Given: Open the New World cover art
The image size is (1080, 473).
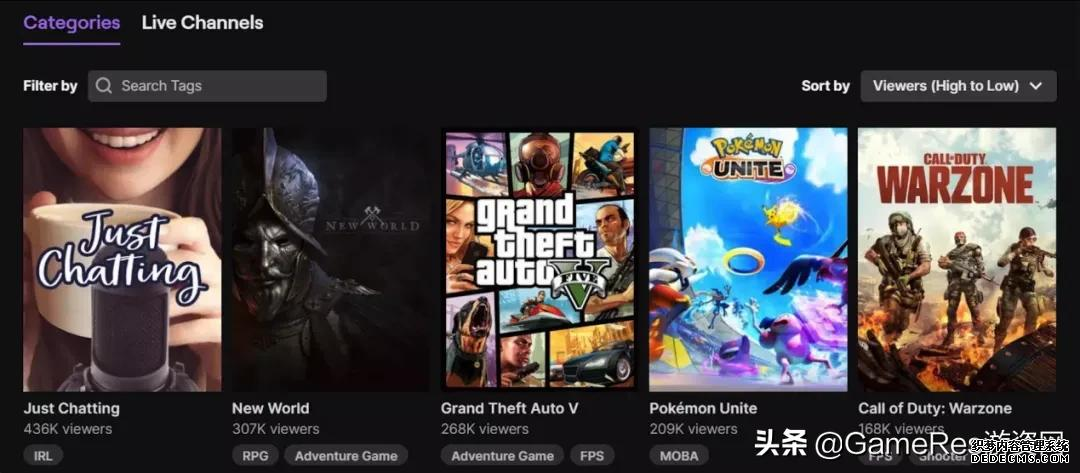Looking at the screenshot, I should [x=331, y=260].
